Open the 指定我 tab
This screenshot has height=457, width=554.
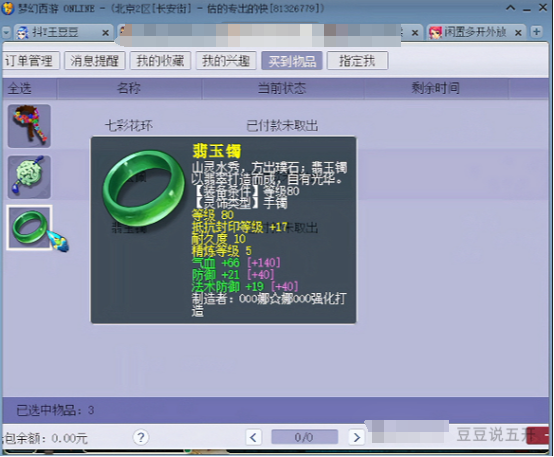click(x=358, y=61)
